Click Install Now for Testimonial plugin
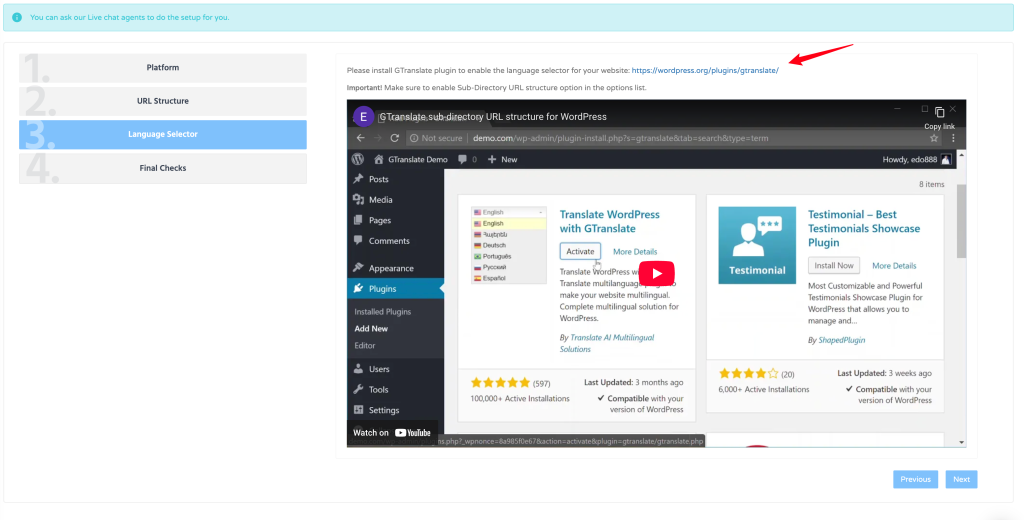 [x=834, y=265]
